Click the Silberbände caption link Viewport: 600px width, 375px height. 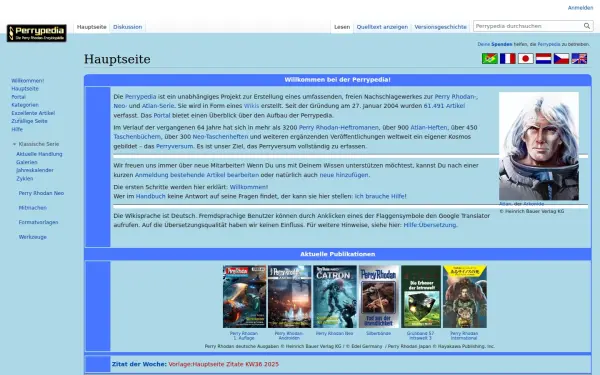(x=378, y=334)
